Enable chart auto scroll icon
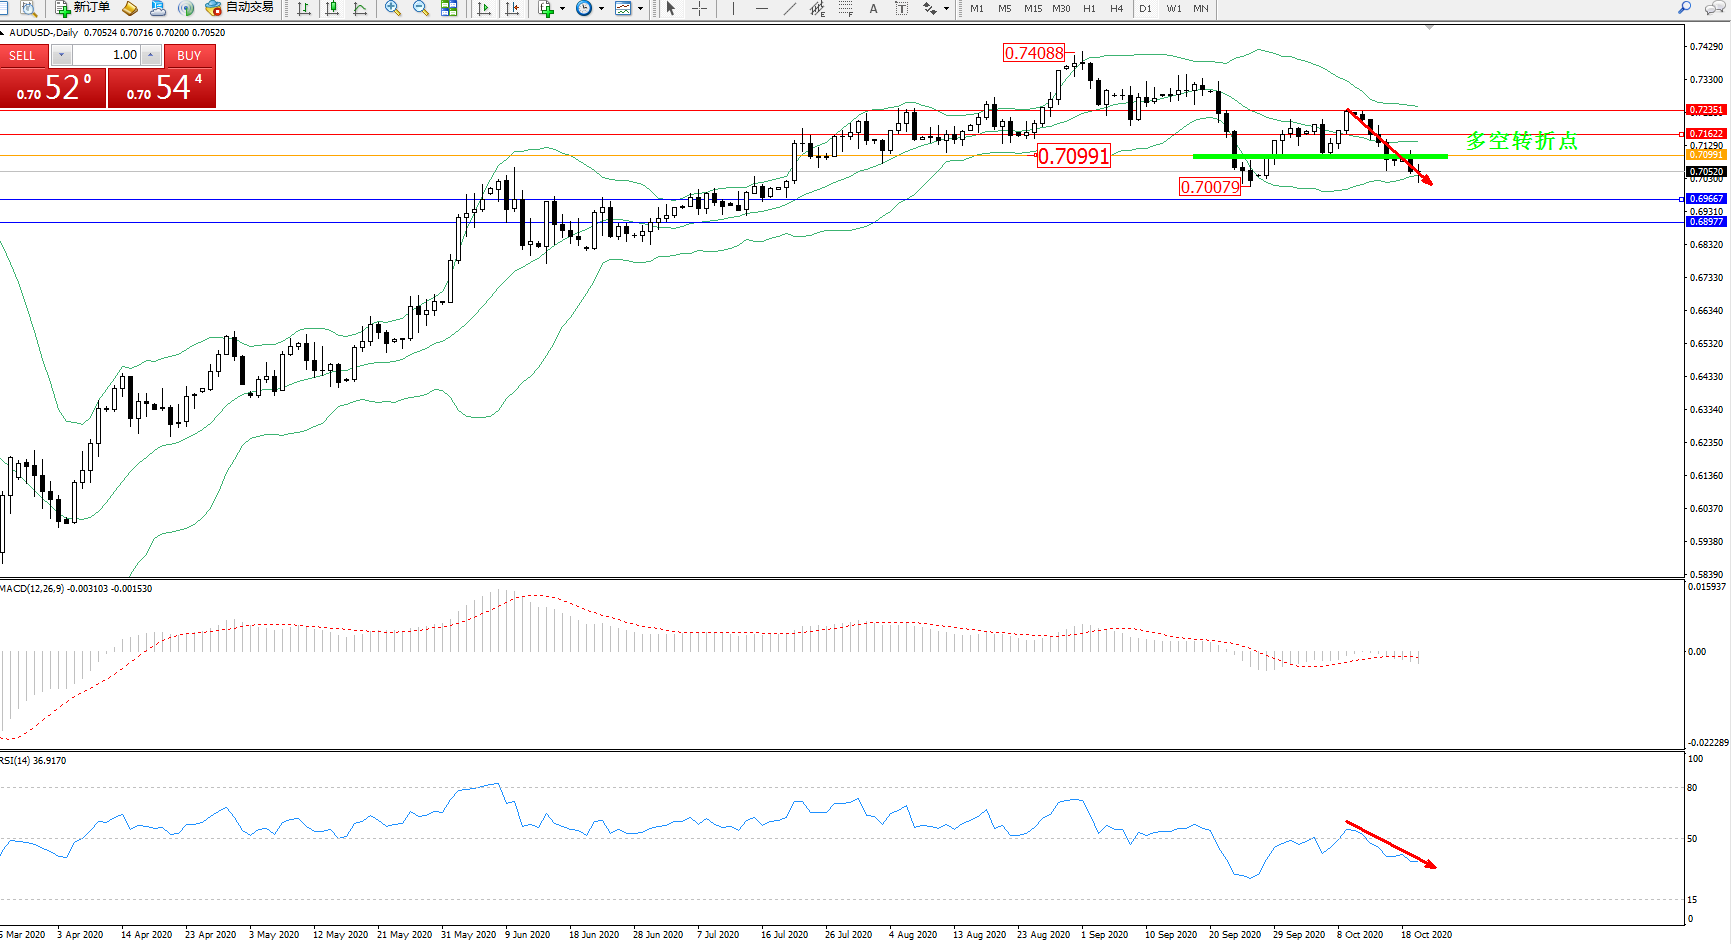This screenshot has width=1731, height=944. click(485, 8)
